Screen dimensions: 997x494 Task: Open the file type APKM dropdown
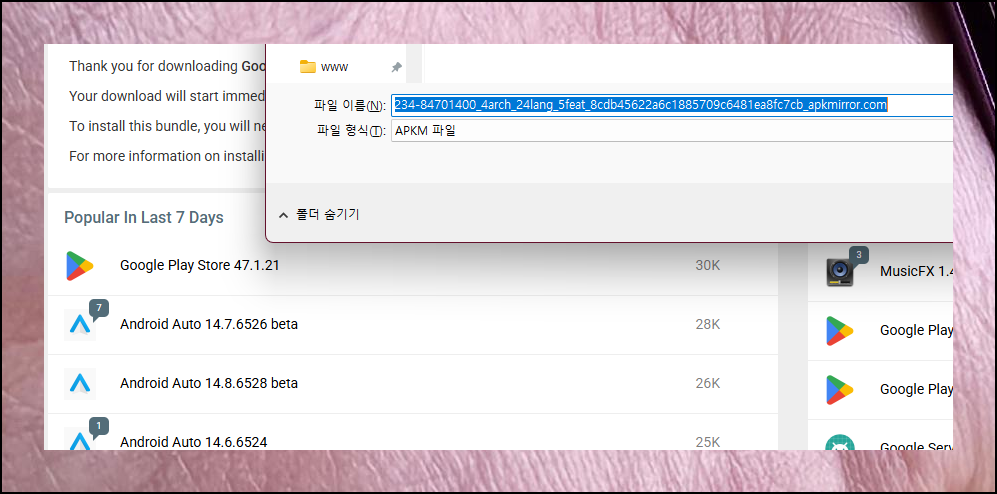click(x=672, y=131)
